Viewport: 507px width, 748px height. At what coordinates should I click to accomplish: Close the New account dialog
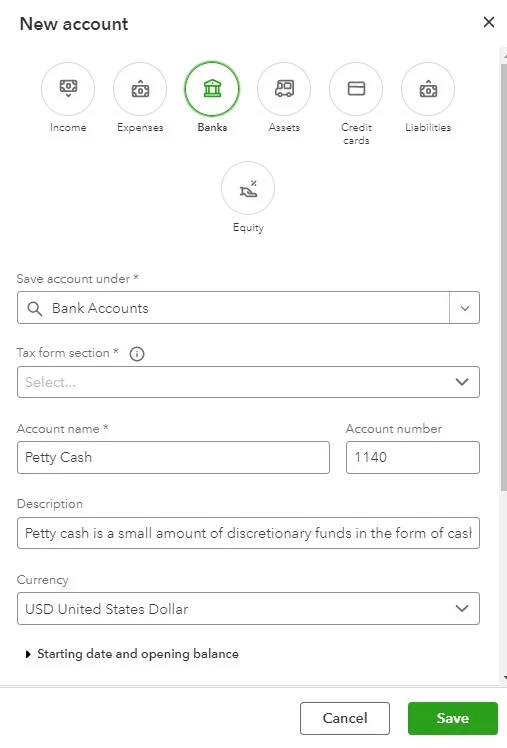coord(489,22)
